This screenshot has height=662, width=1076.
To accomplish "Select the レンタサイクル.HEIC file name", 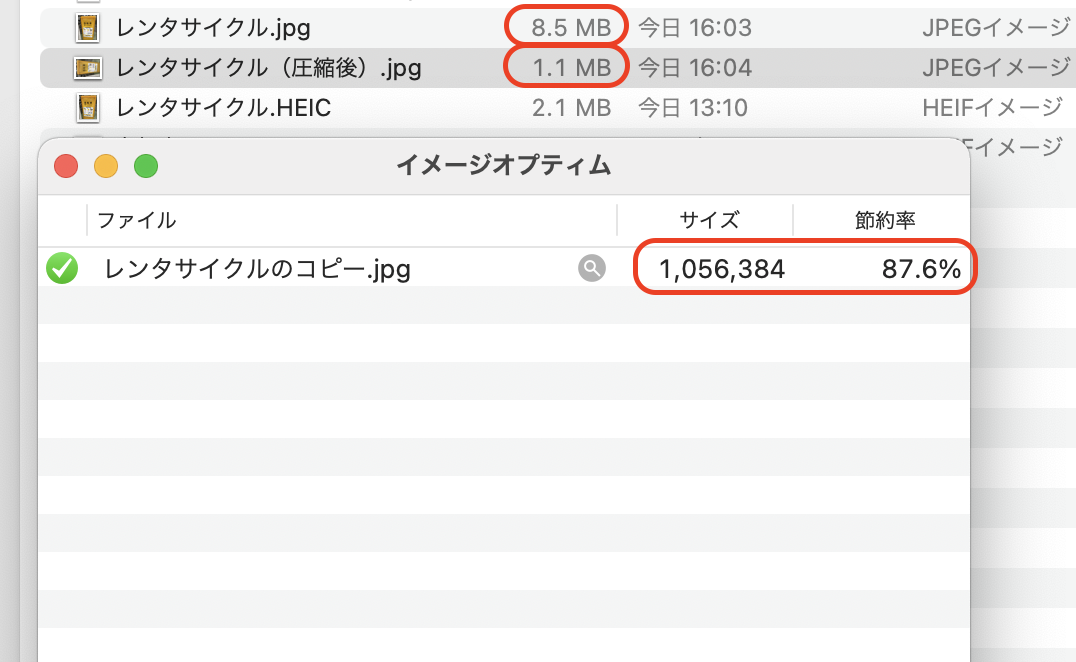I will point(224,108).
